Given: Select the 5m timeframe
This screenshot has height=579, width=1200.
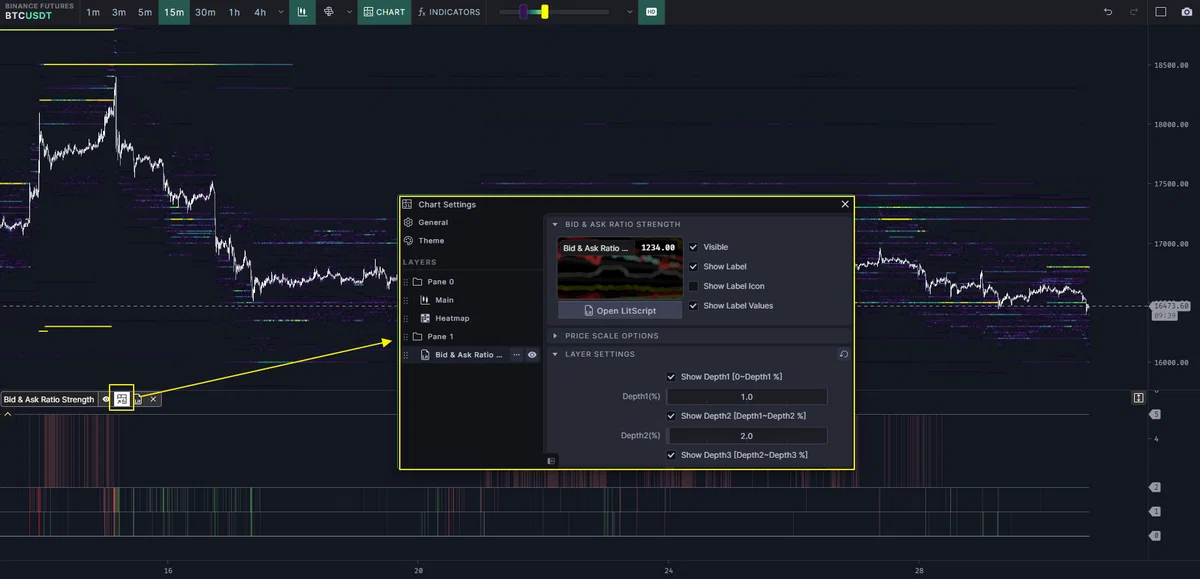Looking at the screenshot, I should 145,12.
